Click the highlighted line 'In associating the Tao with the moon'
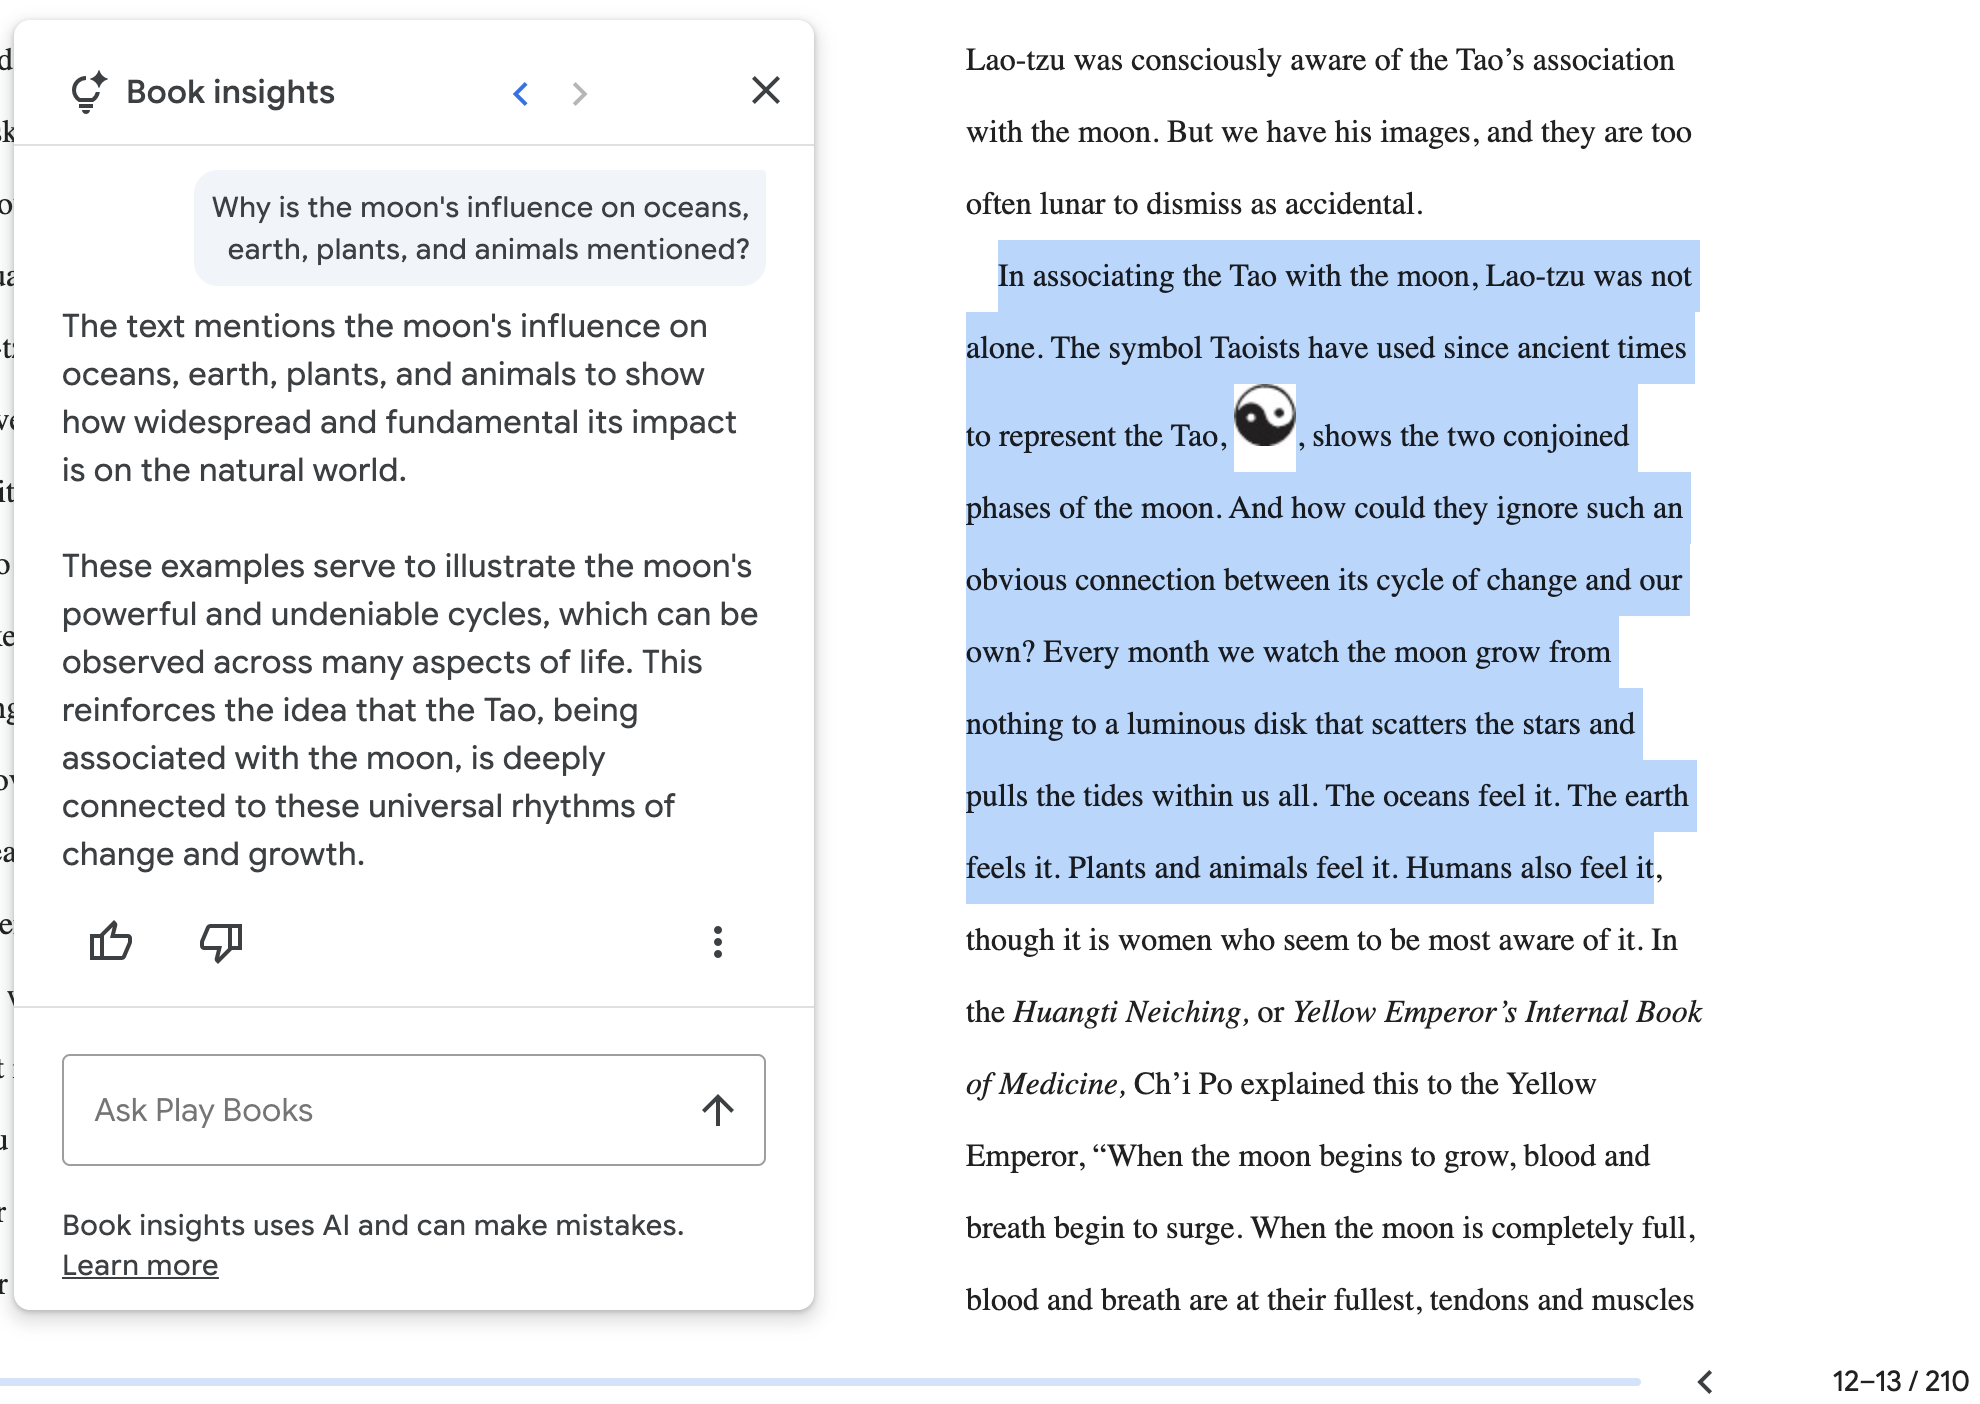 tap(1344, 276)
